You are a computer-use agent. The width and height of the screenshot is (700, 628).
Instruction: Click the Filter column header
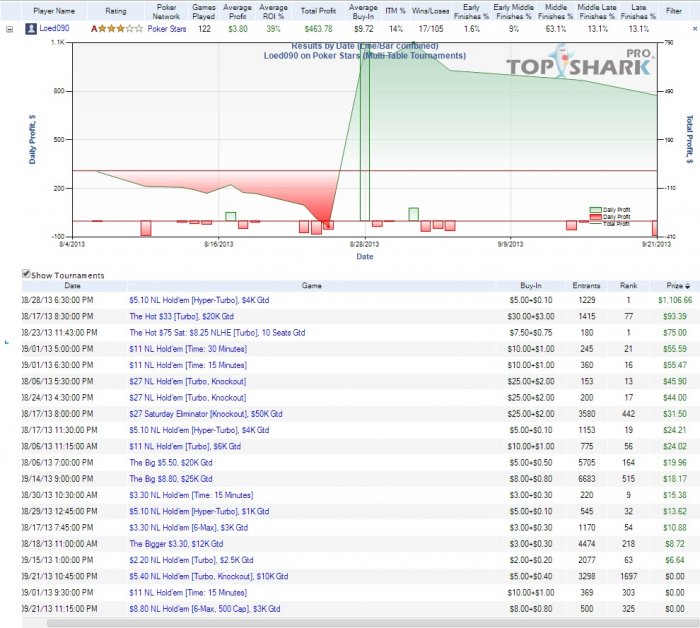click(x=674, y=11)
